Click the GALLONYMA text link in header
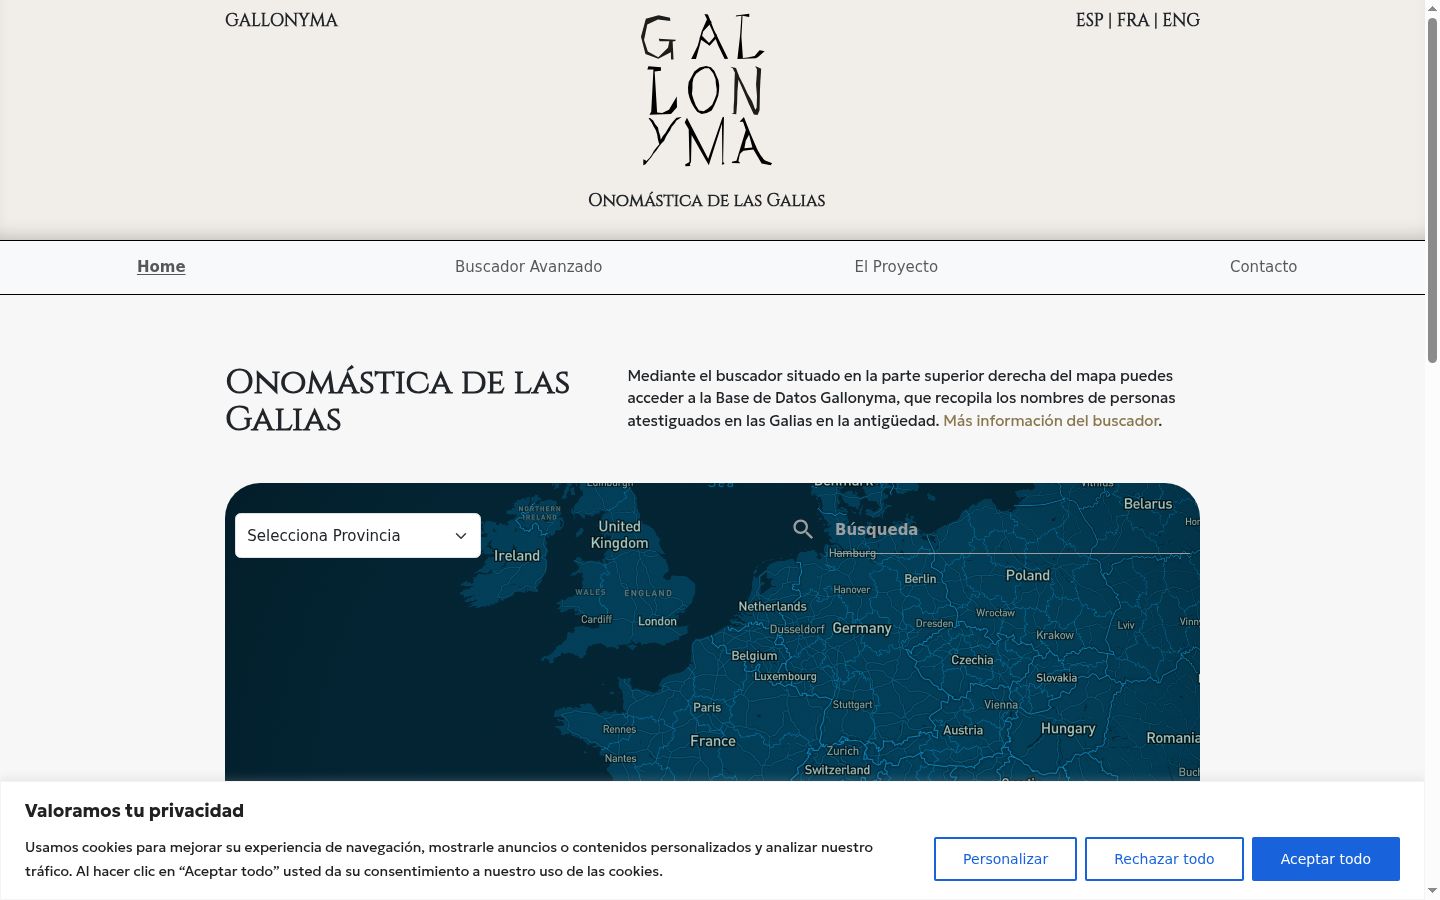This screenshot has height=900, width=1440. (281, 20)
